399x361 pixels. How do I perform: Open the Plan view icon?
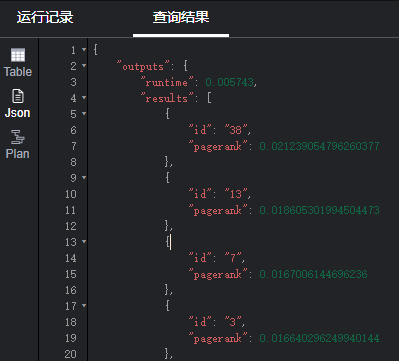click(x=18, y=145)
